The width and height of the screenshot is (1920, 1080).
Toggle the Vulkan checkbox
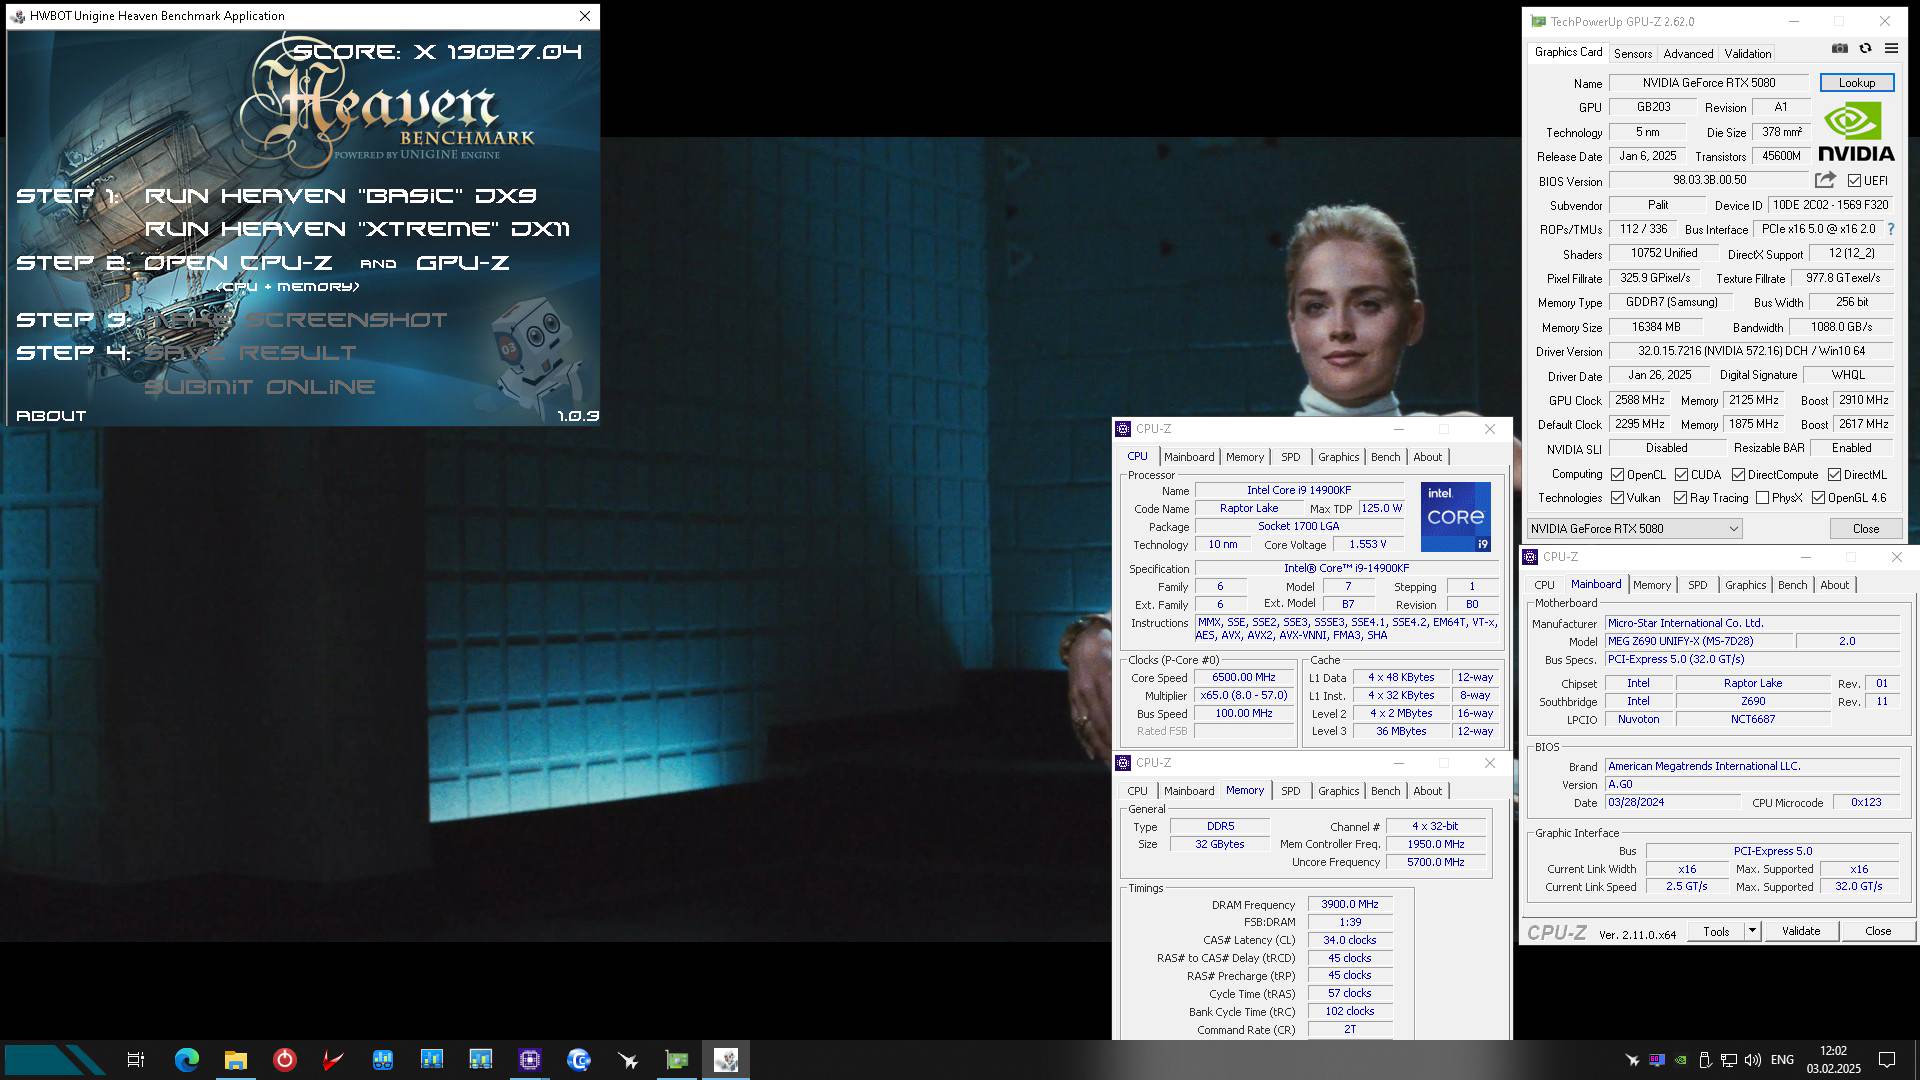click(1617, 498)
